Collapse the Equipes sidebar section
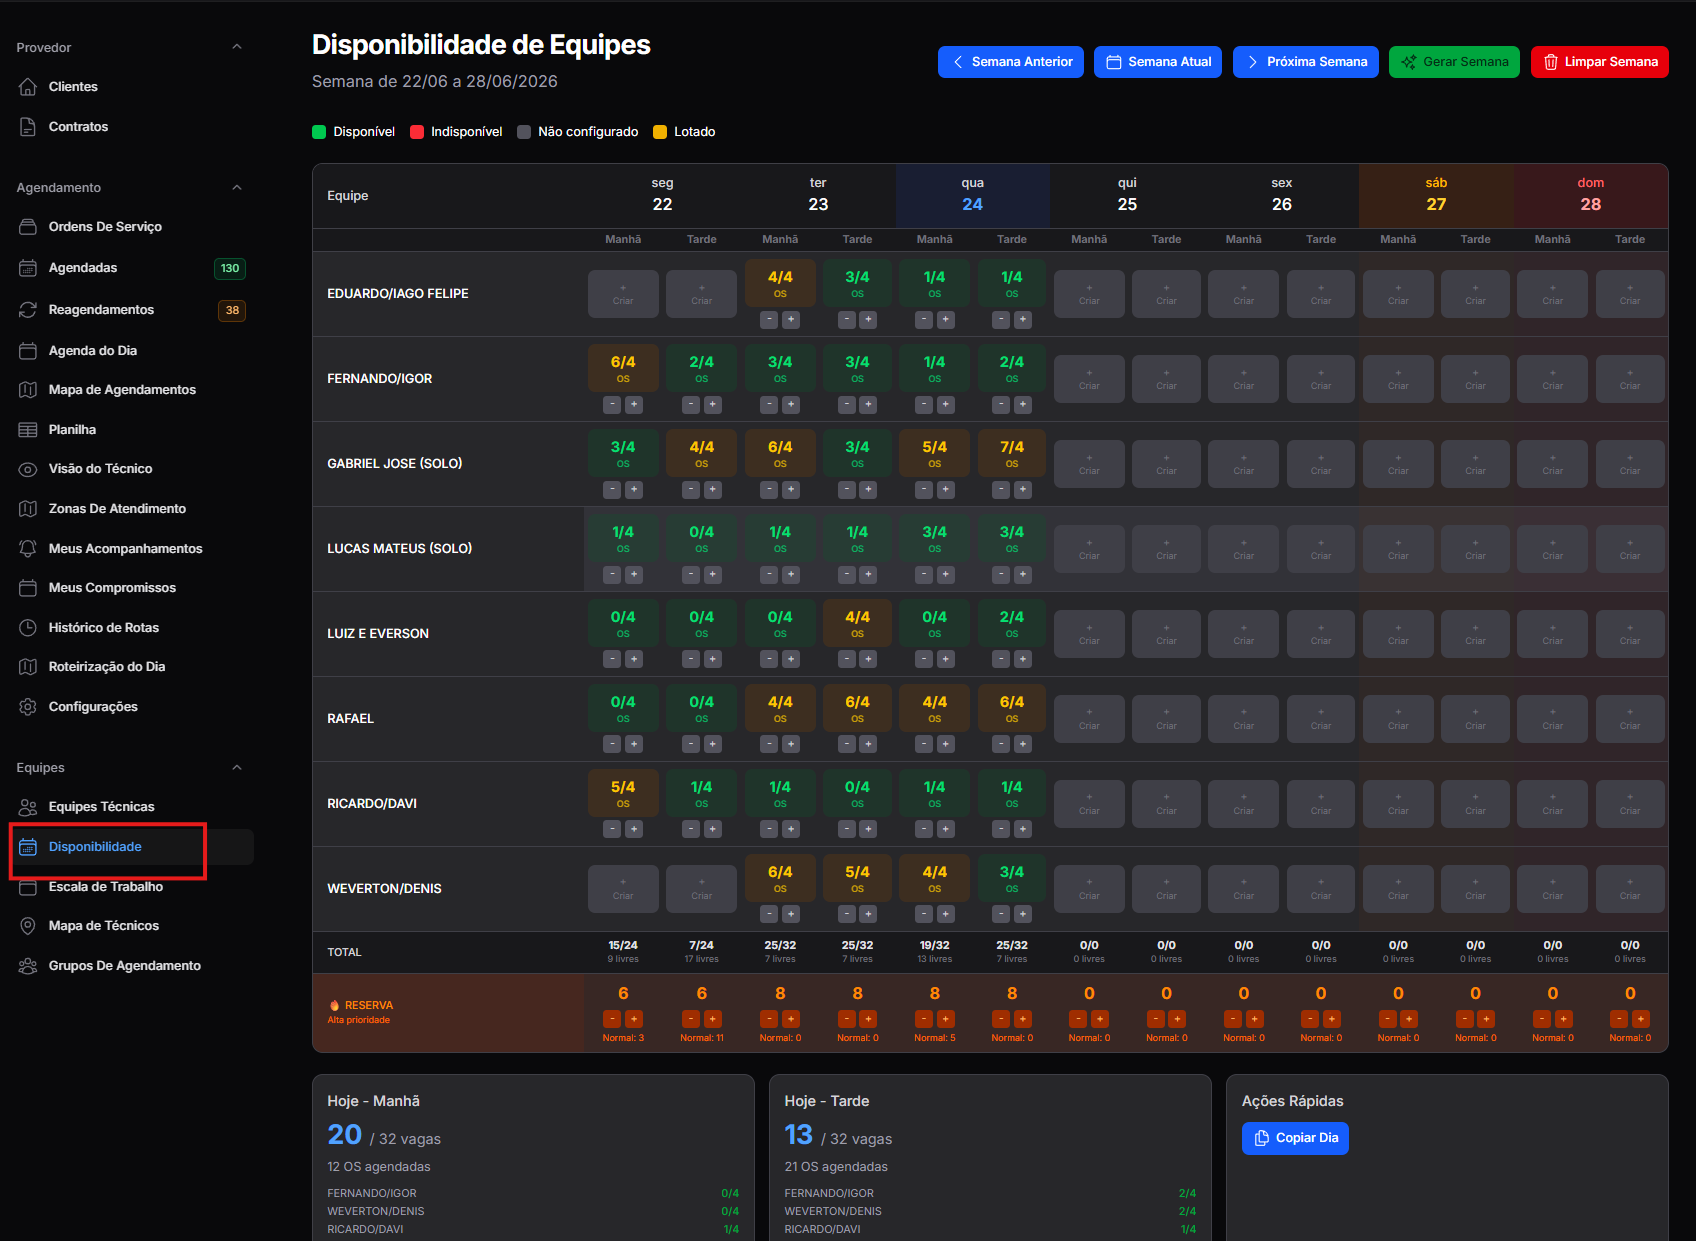 (x=237, y=768)
